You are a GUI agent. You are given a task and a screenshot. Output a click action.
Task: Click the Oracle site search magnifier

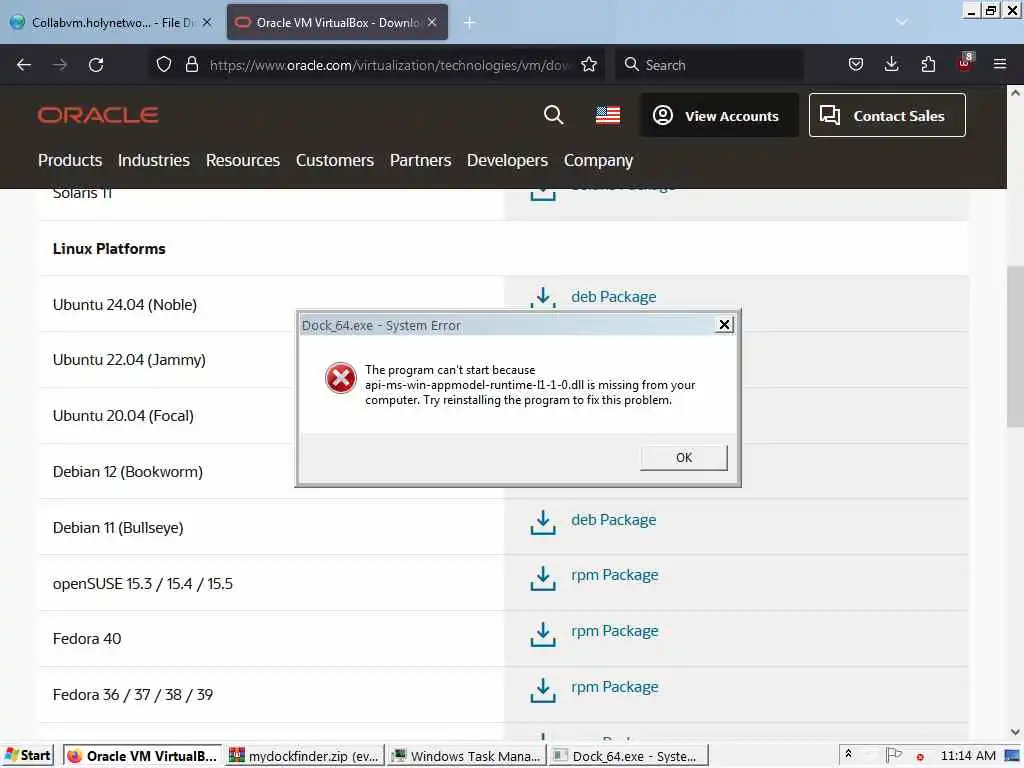pyautogui.click(x=553, y=115)
